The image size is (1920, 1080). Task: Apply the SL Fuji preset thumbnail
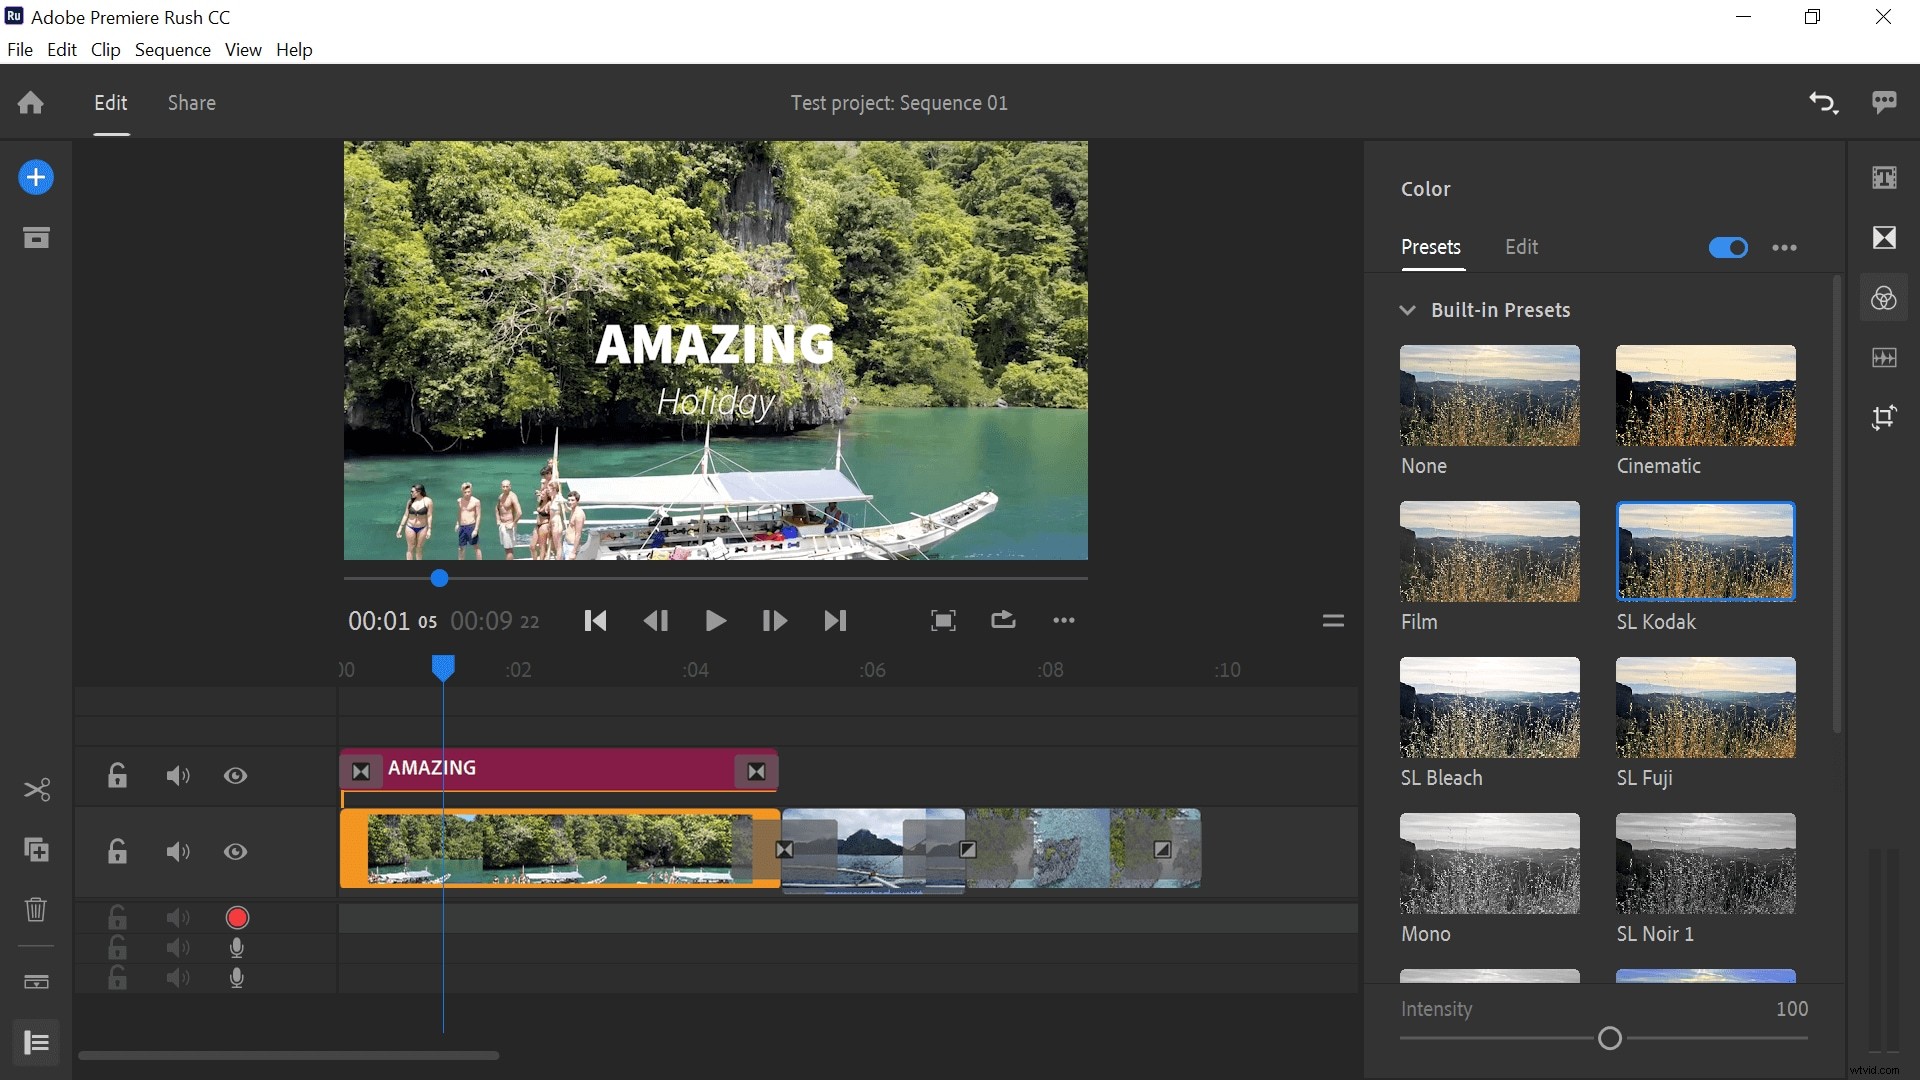point(1704,707)
